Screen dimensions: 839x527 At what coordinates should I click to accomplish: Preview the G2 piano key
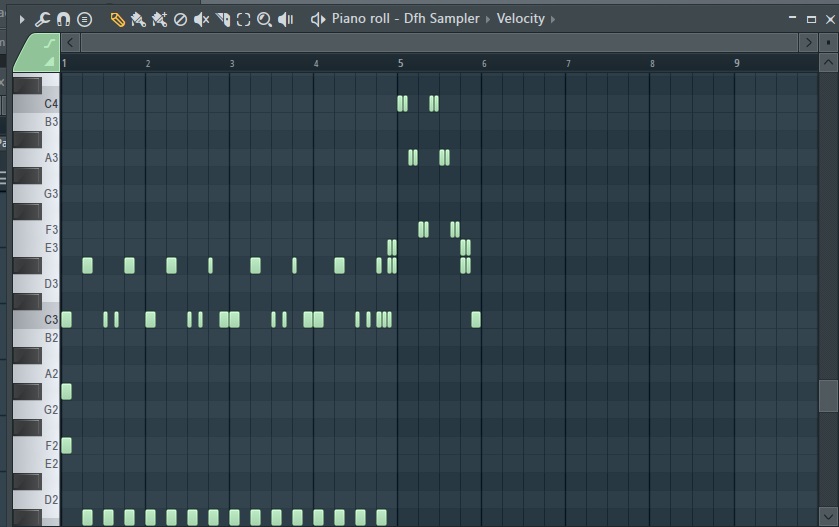36,410
